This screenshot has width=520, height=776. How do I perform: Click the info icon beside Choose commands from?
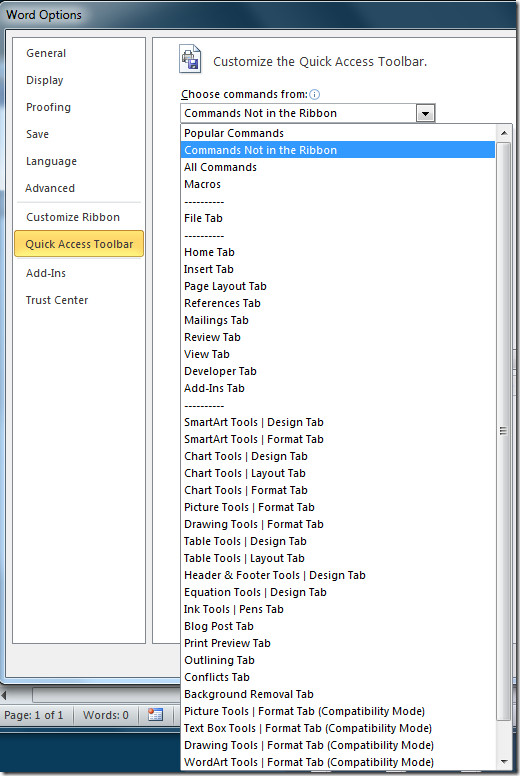[x=314, y=95]
